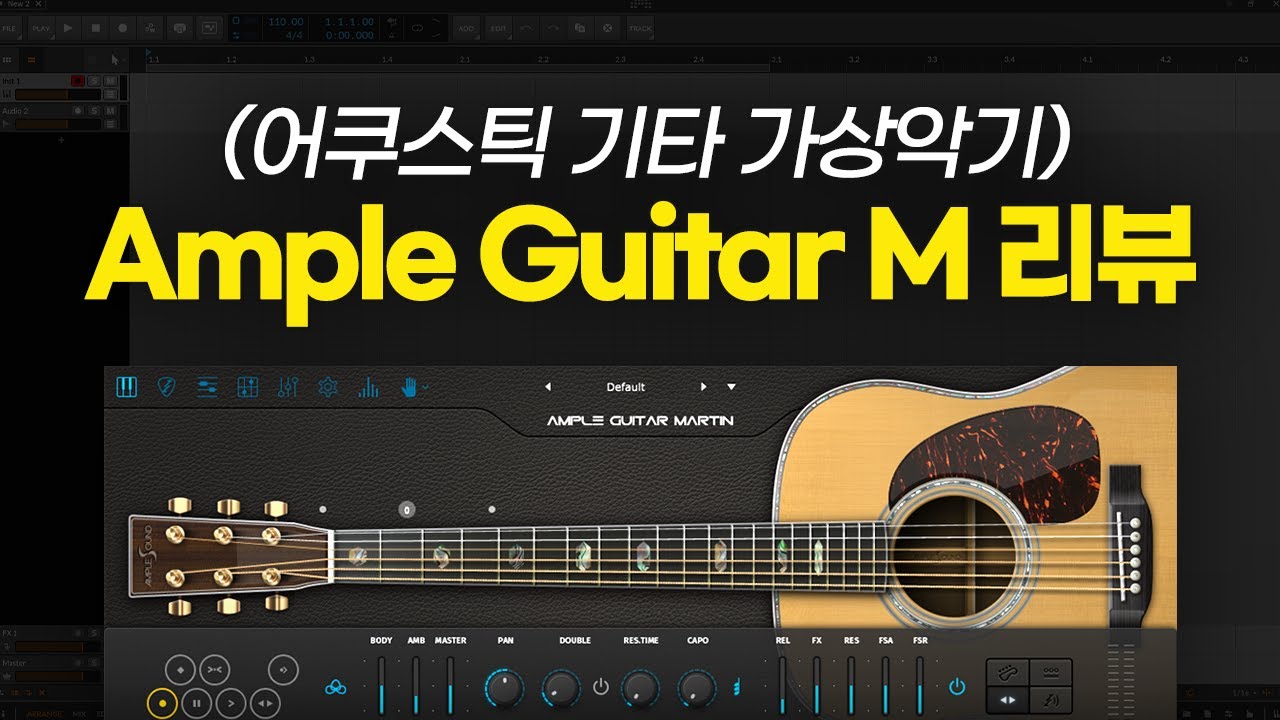Adjust the MASTER volume slider
1280x720 pixels.
point(451,686)
